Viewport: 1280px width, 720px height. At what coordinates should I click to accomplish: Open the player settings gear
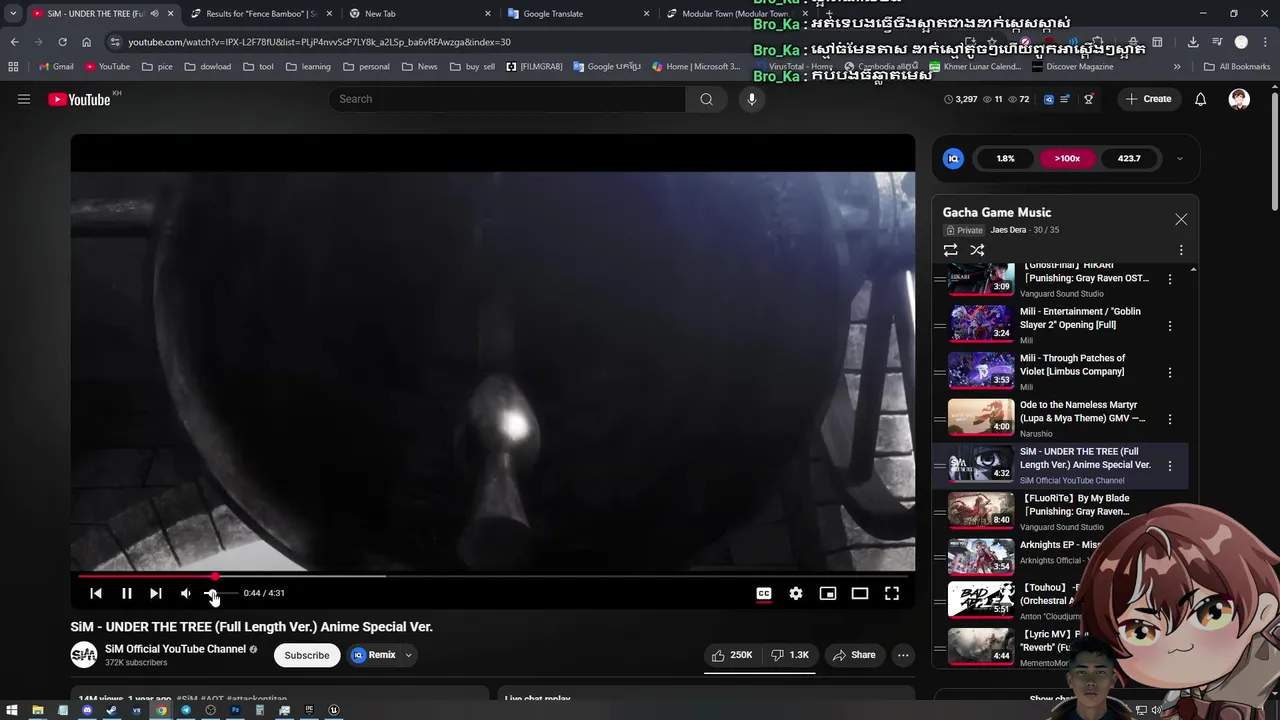[796, 593]
